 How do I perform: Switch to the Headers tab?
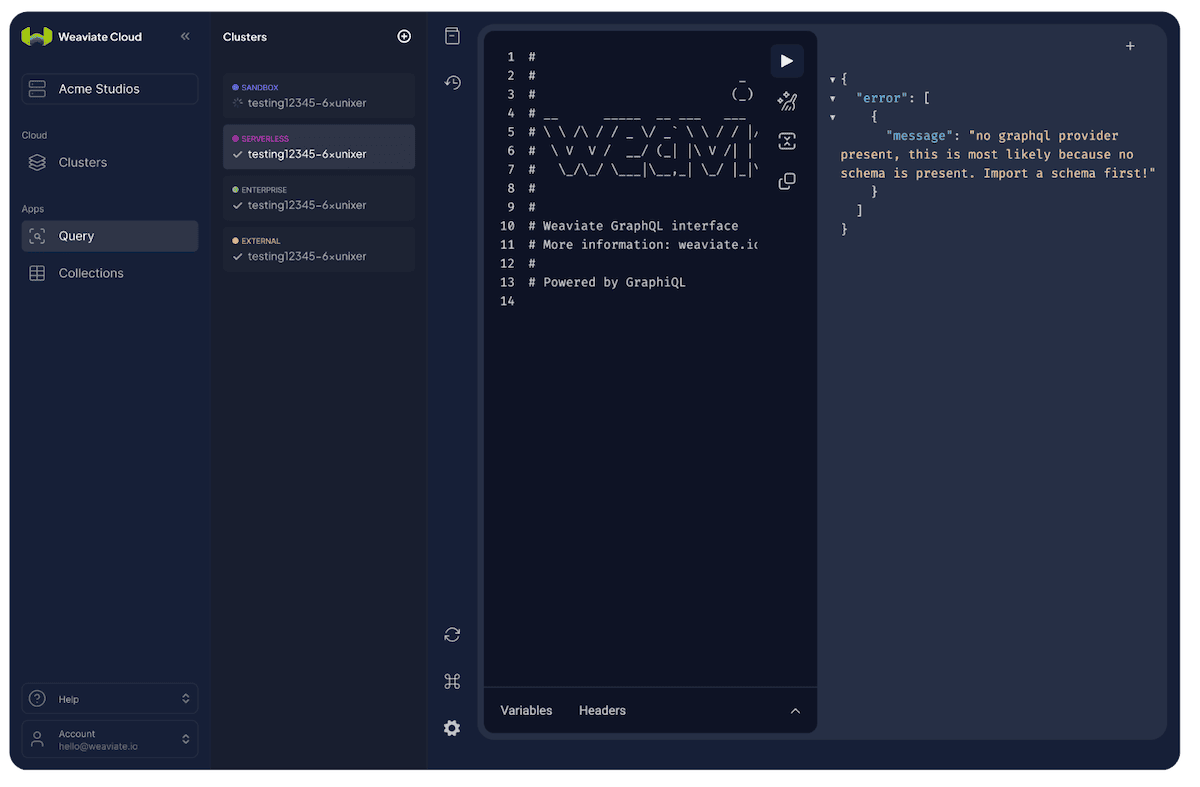[x=602, y=711]
